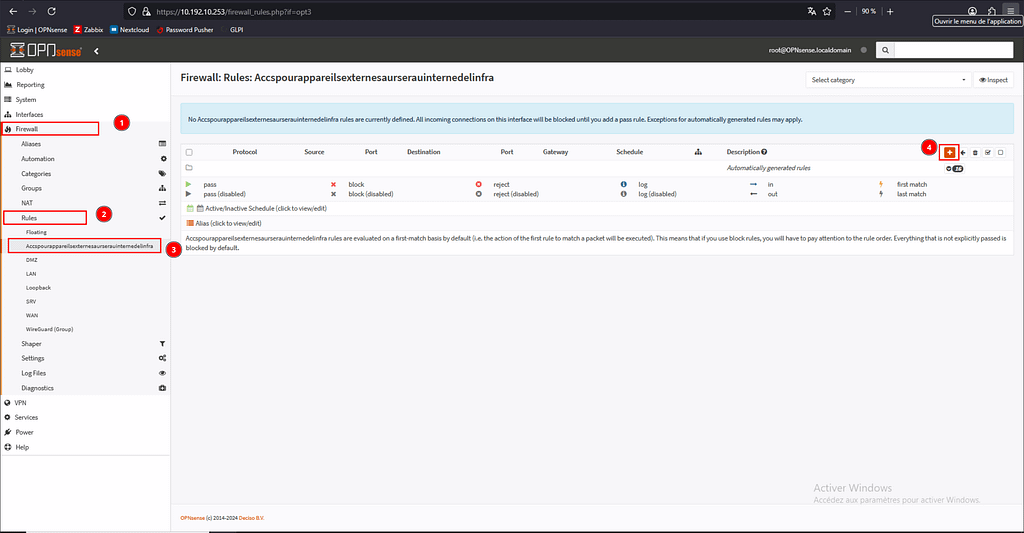Click the disable selected rules icon

(999, 152)
